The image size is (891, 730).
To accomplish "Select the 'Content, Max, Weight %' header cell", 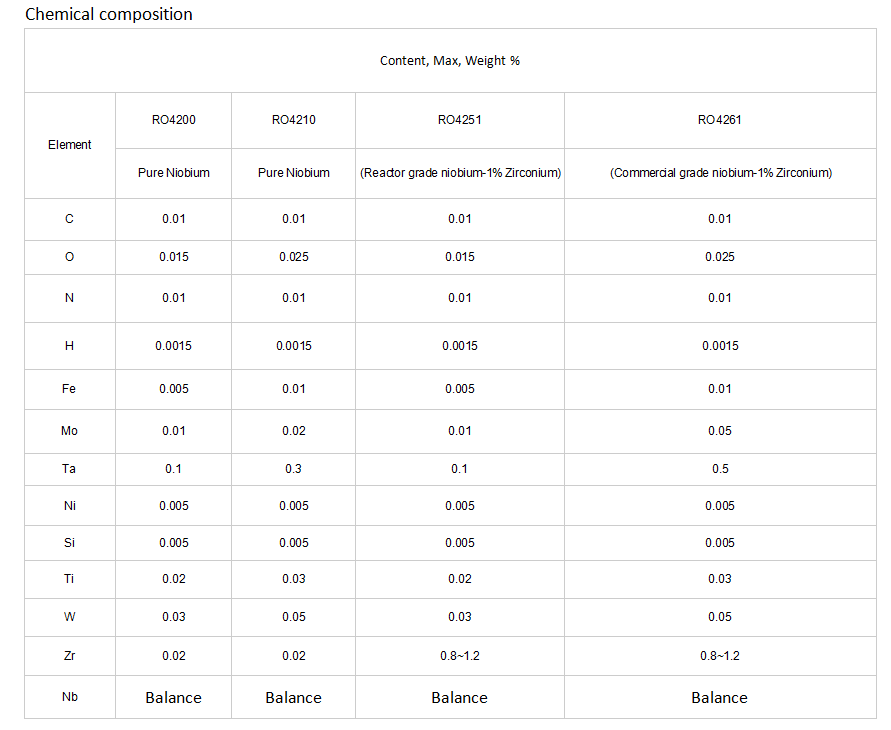I will click(x=450, y=61).
